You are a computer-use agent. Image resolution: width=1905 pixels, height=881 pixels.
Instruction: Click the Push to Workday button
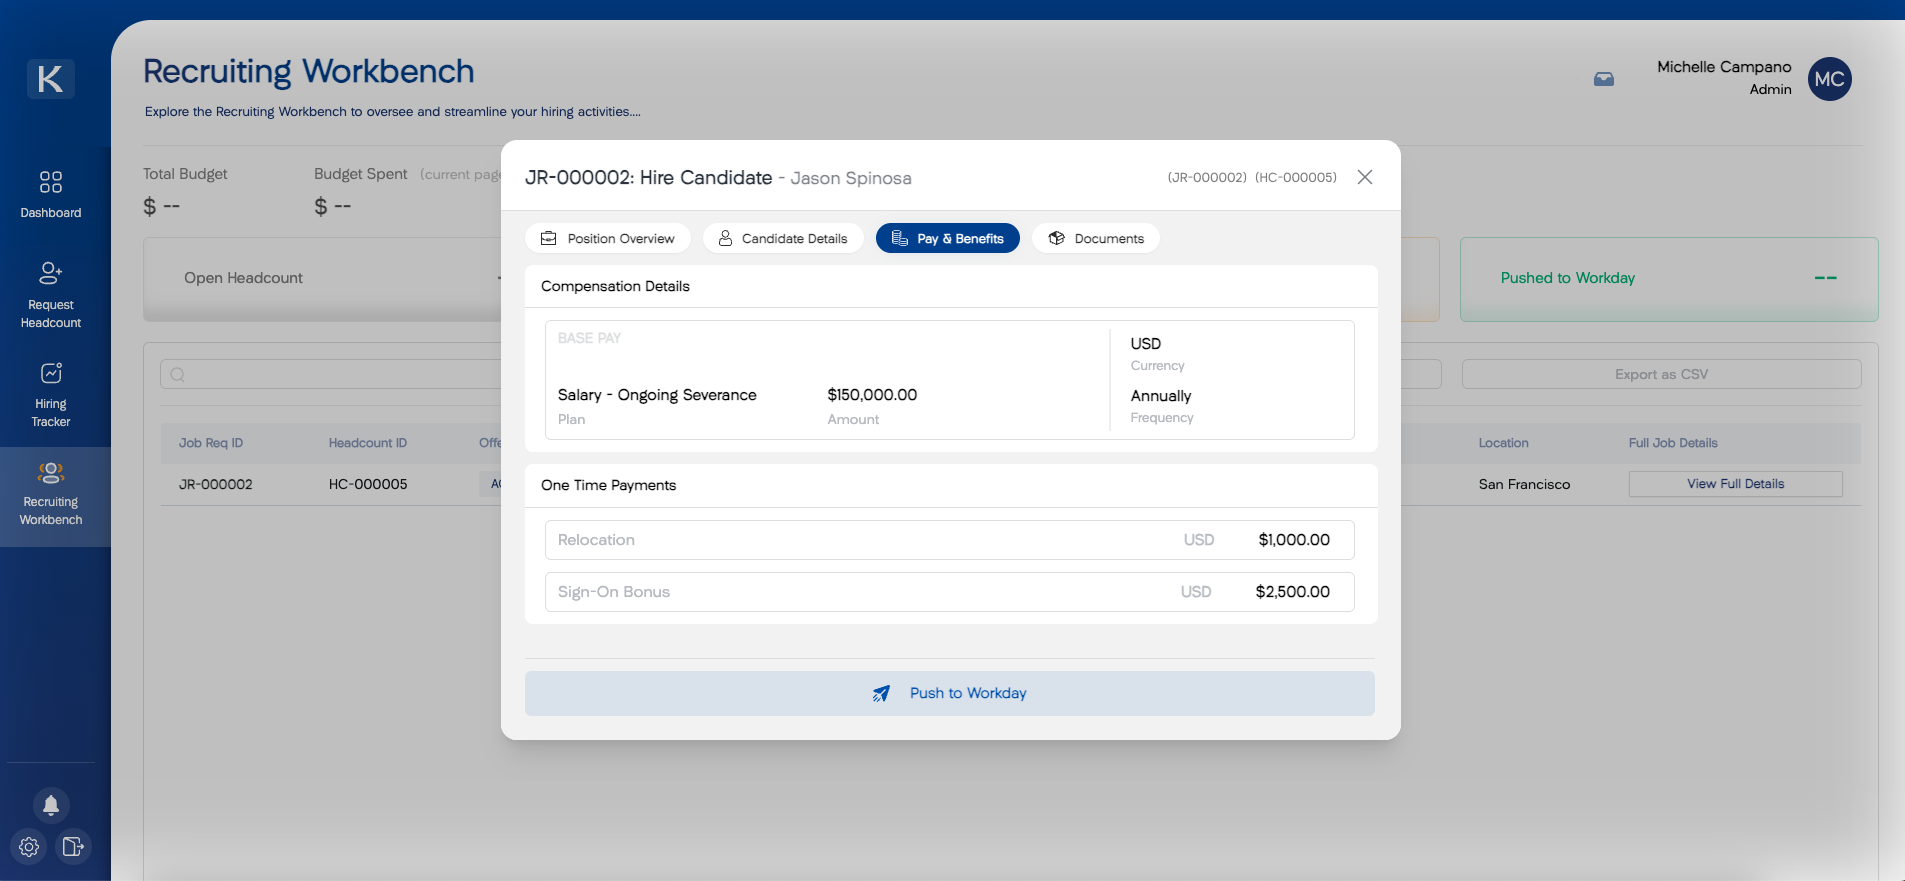[950, 693]
